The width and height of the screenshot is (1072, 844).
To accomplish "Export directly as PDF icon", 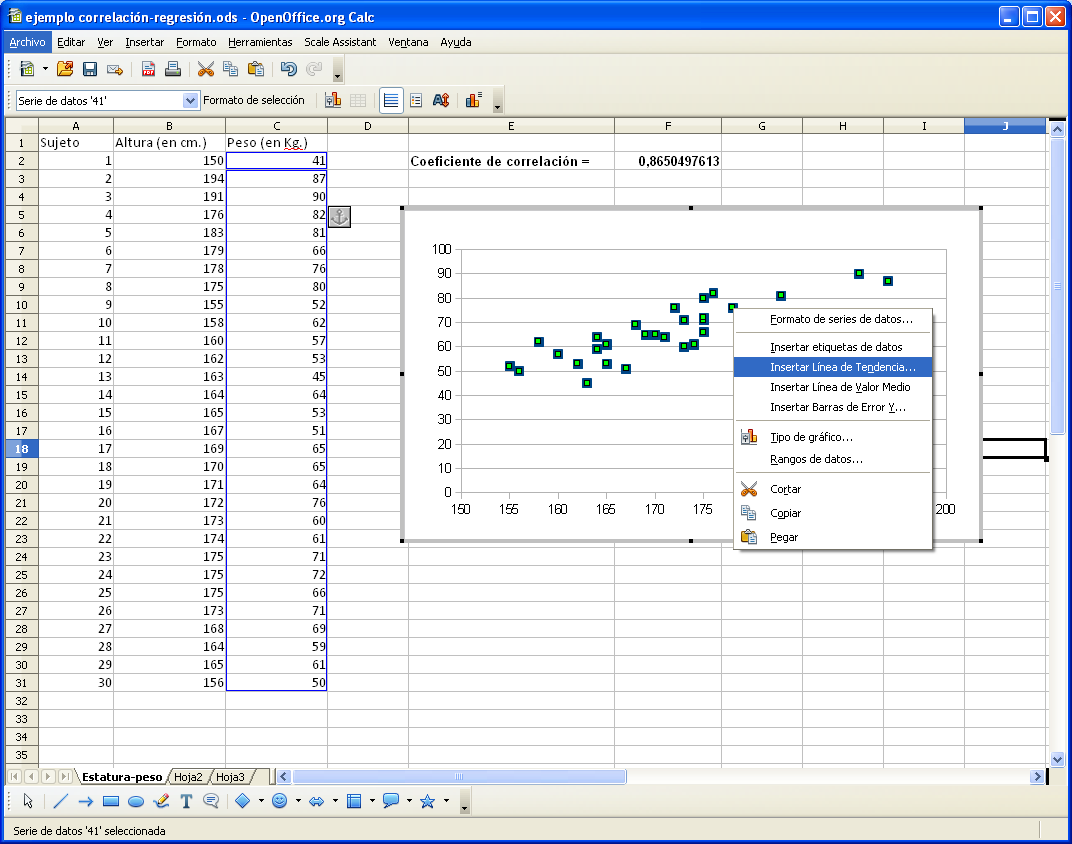I will [x=148, y=69].
